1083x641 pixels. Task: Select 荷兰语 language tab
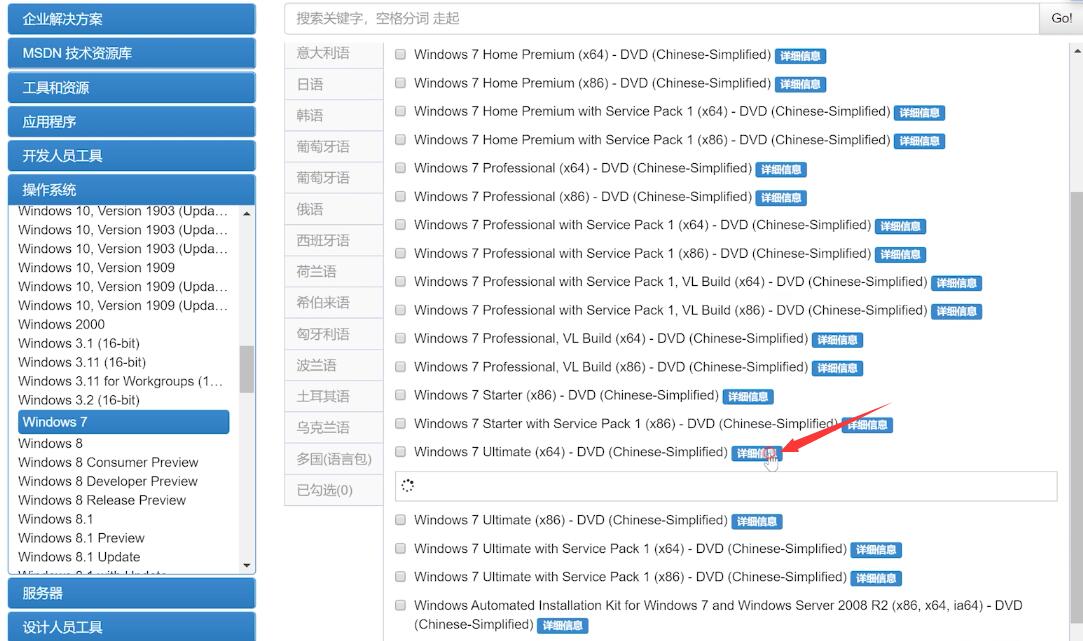click(334, 271)
